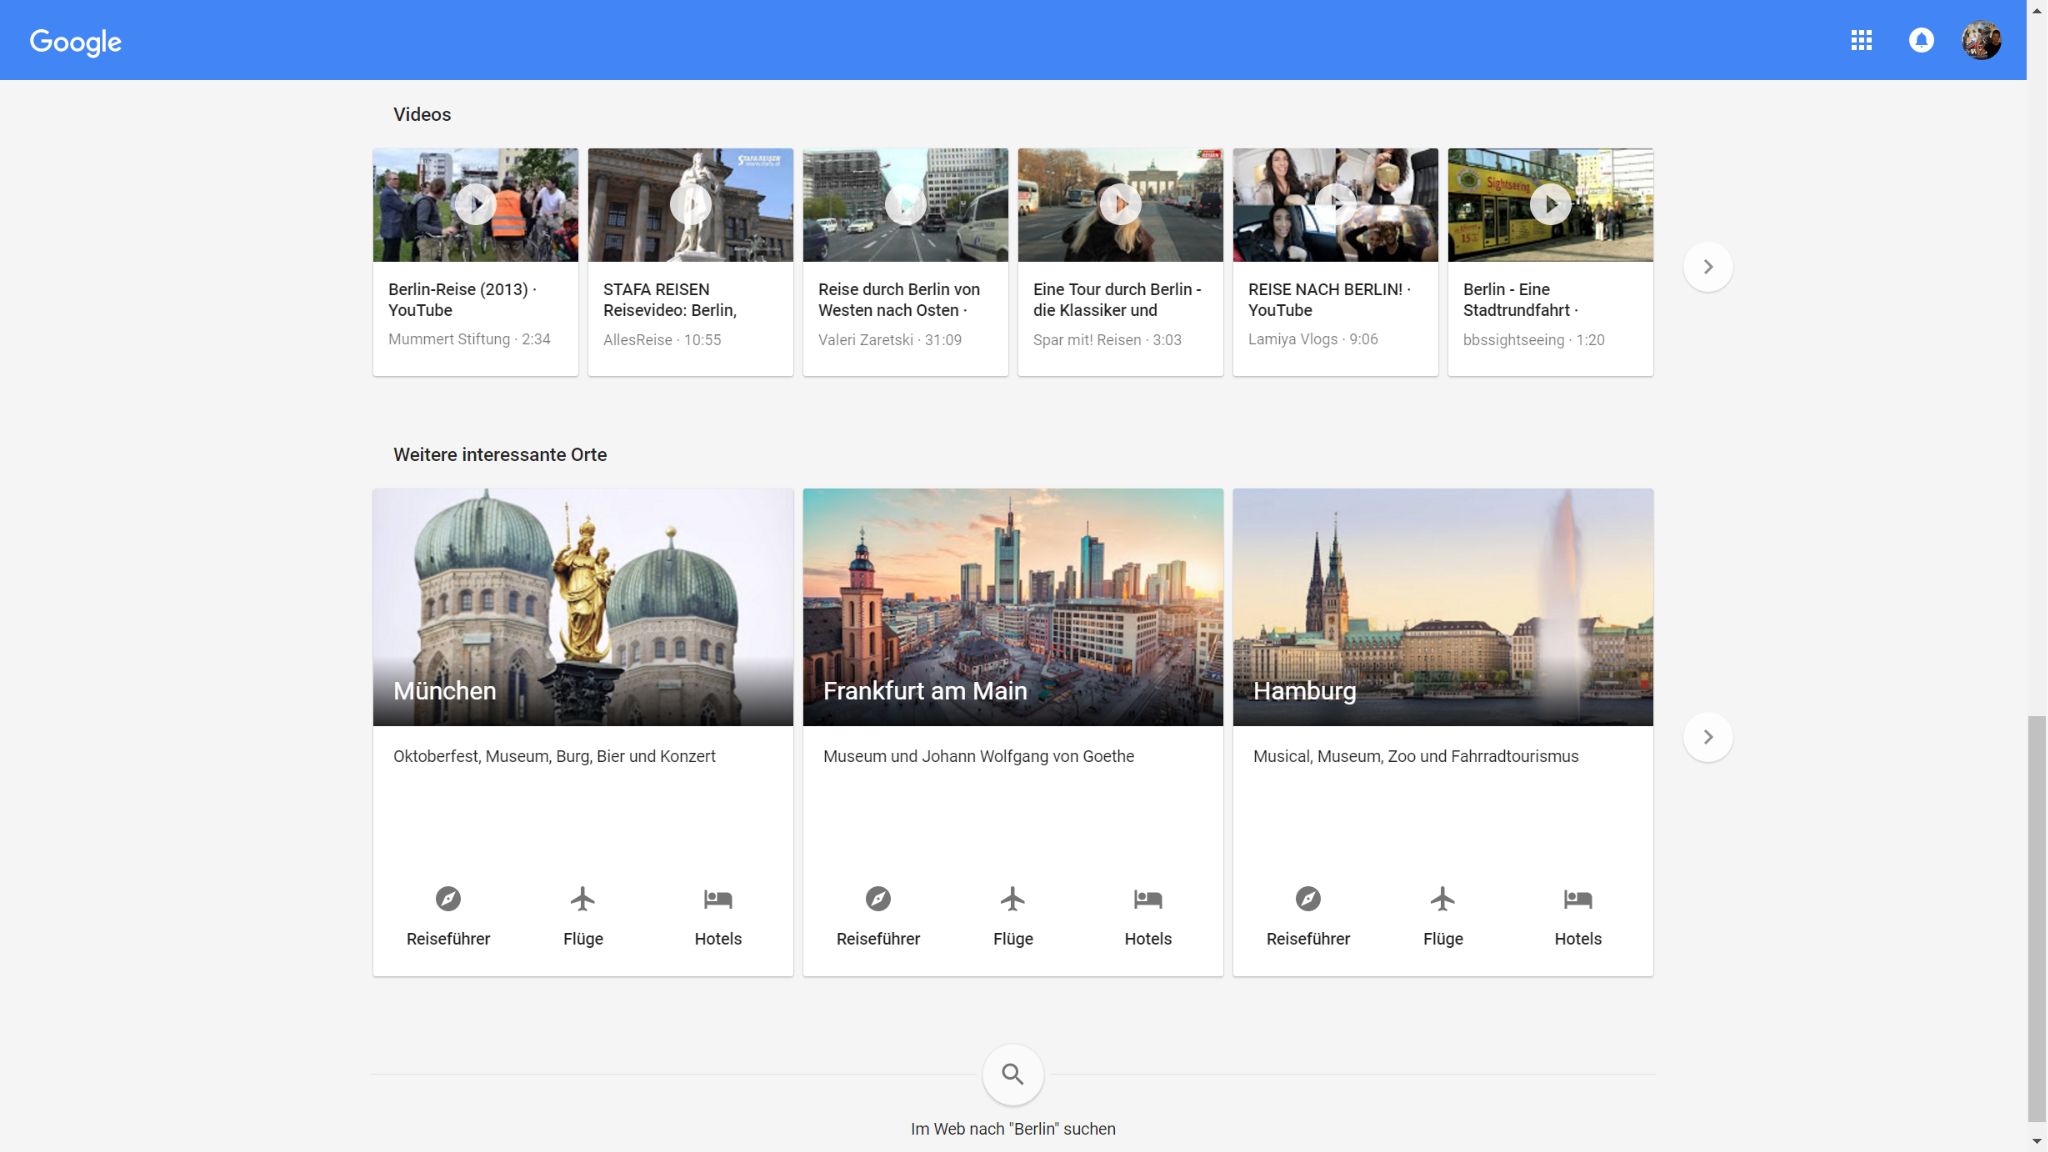2048x1152 pixels.
Task: Click the Berlin - Eine Stadtrundfahrt thumbnail
Action: [x=1550, y=205]
